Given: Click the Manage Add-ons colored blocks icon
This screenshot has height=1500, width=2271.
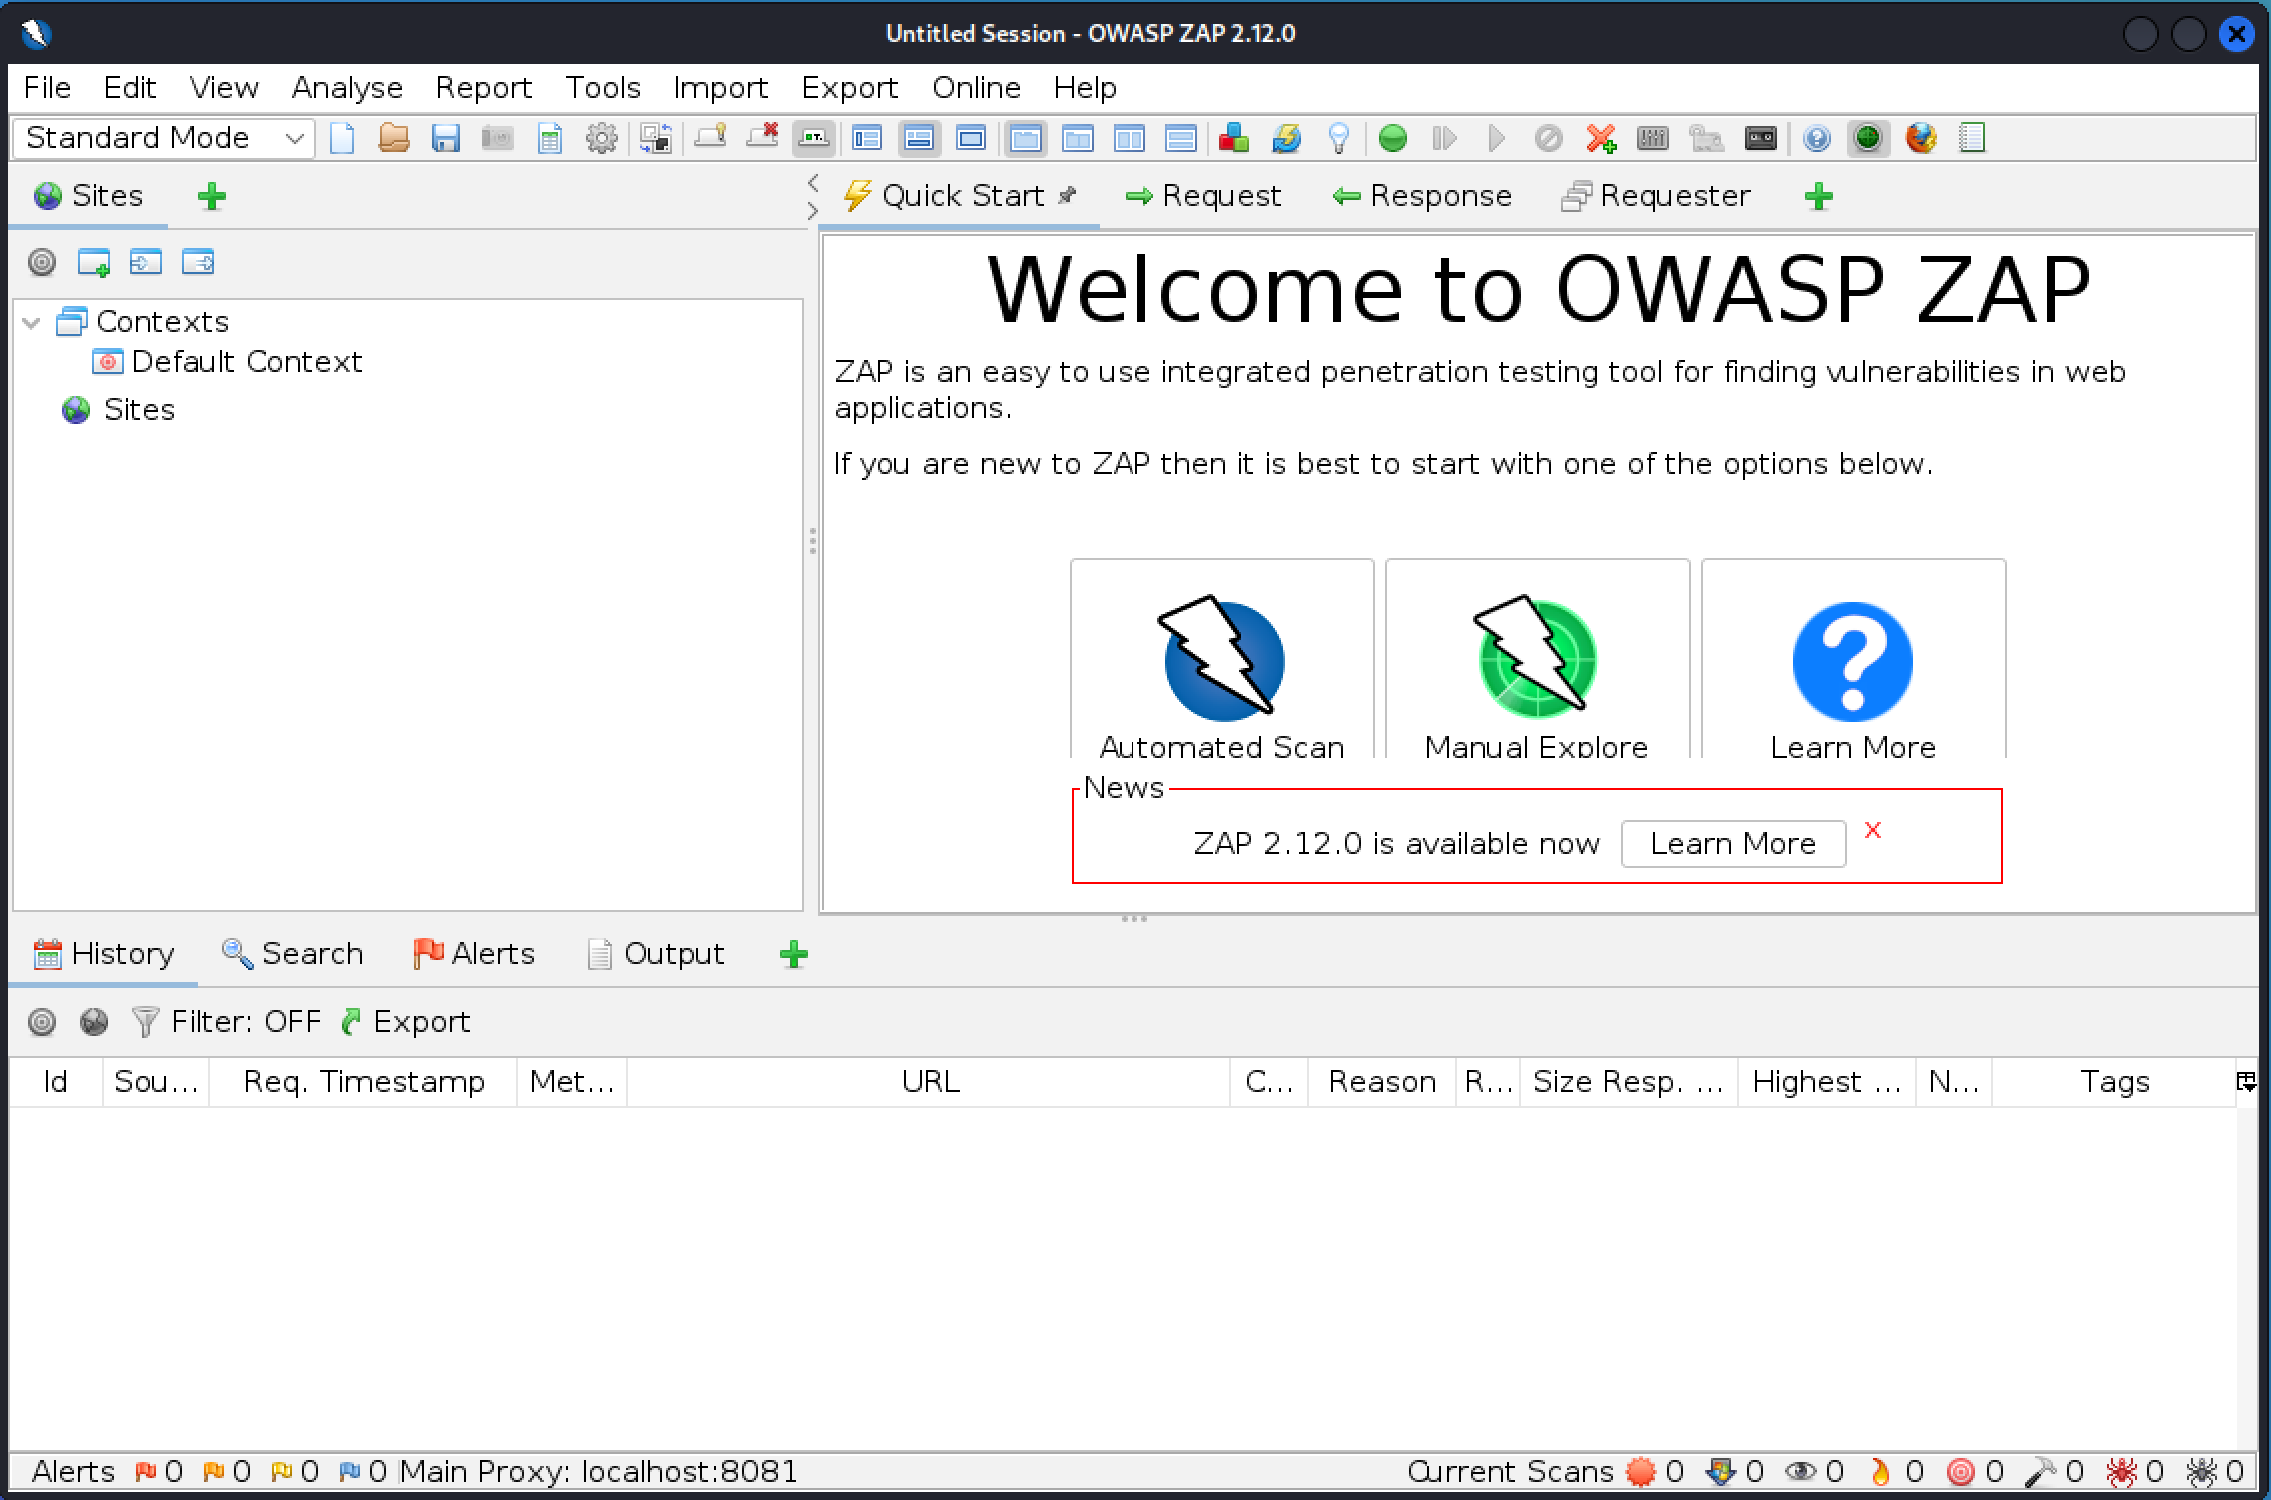Looking at the screenshot, I should pyautogui.click(x=1233, y=138).
